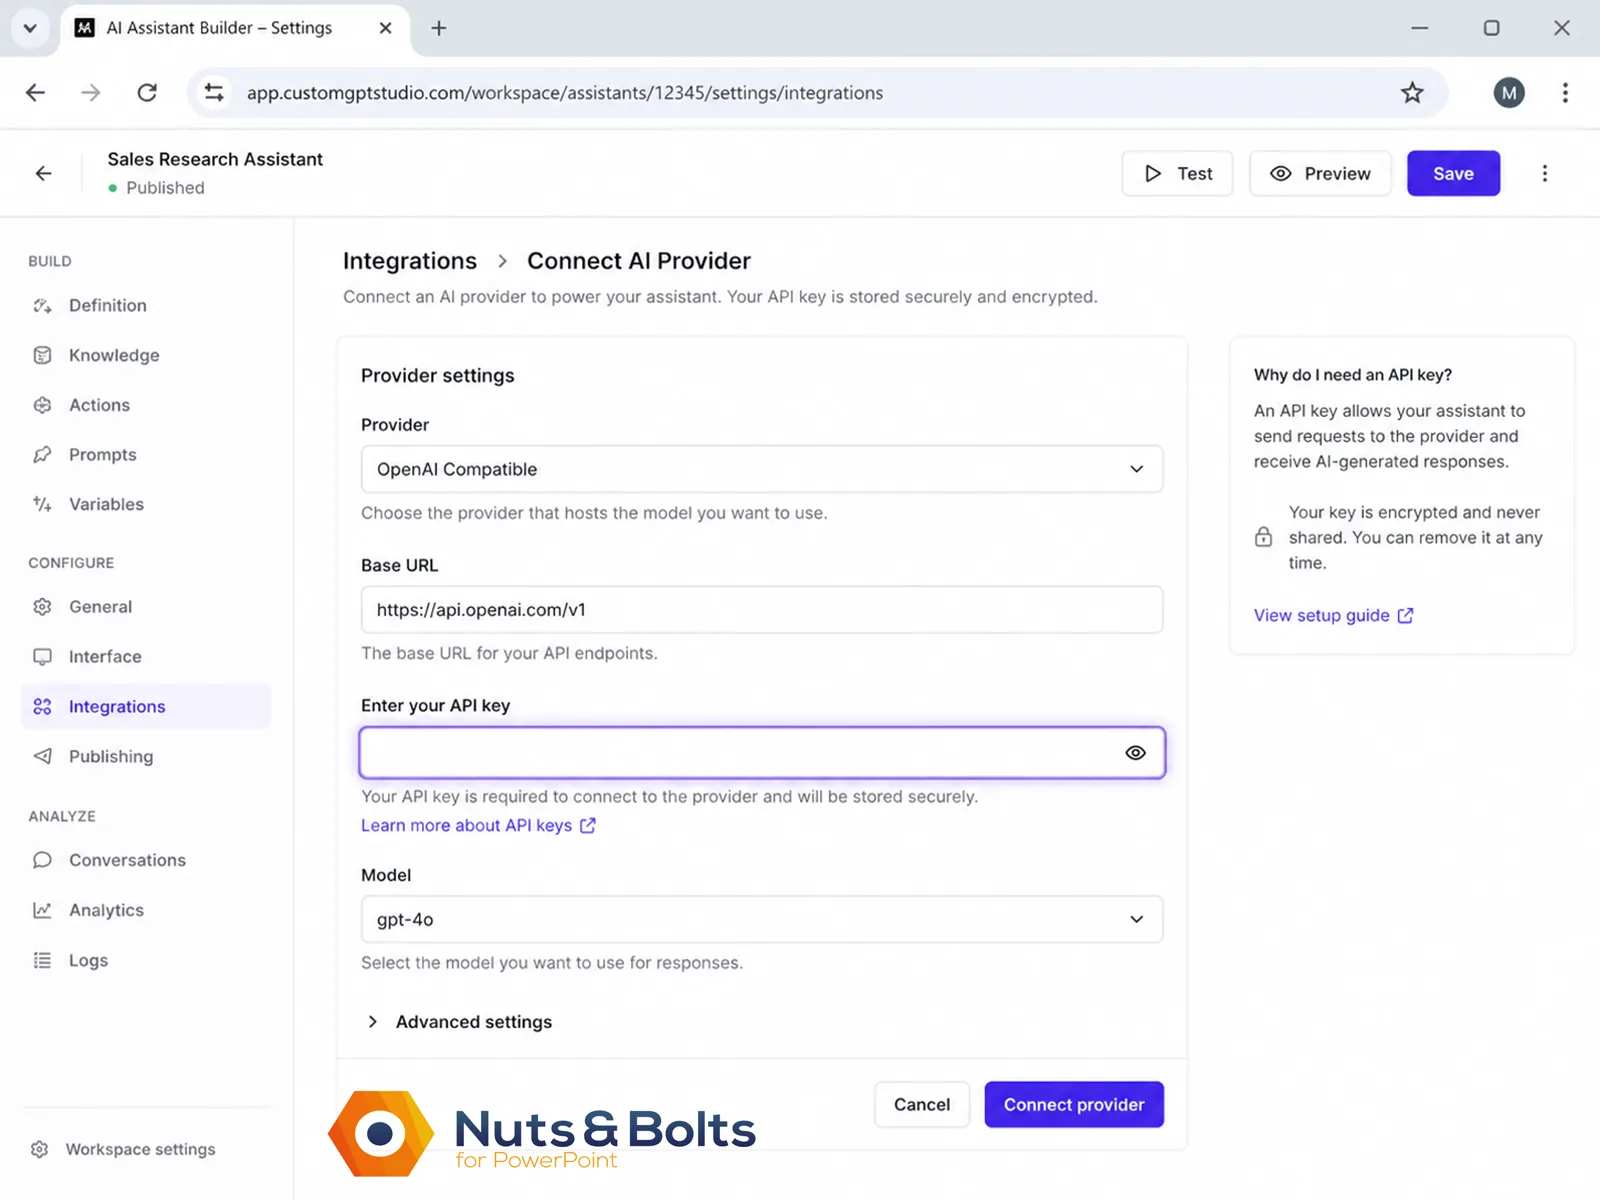The width and height of the screenshot is (1600, 1200).
Task: Click the Integrations icon in sidebar
Action: coord(42,707)
